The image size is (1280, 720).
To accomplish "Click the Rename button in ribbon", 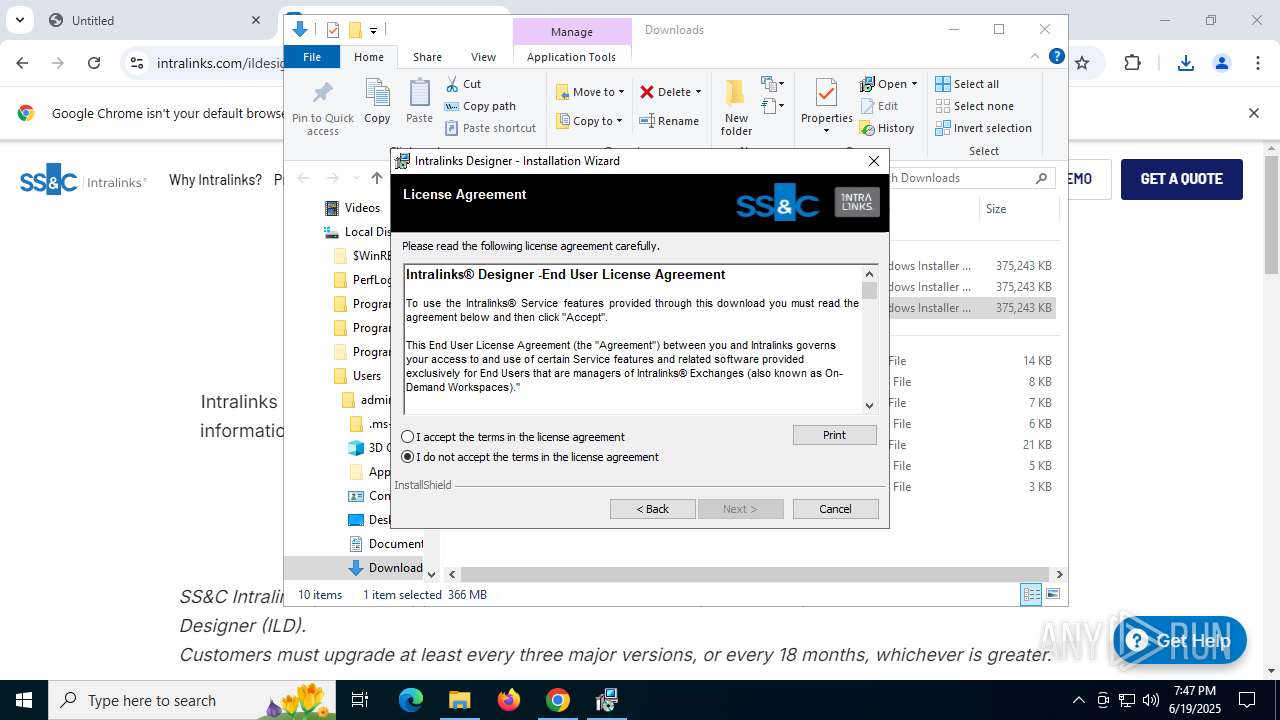I will [x=669, y=121].
